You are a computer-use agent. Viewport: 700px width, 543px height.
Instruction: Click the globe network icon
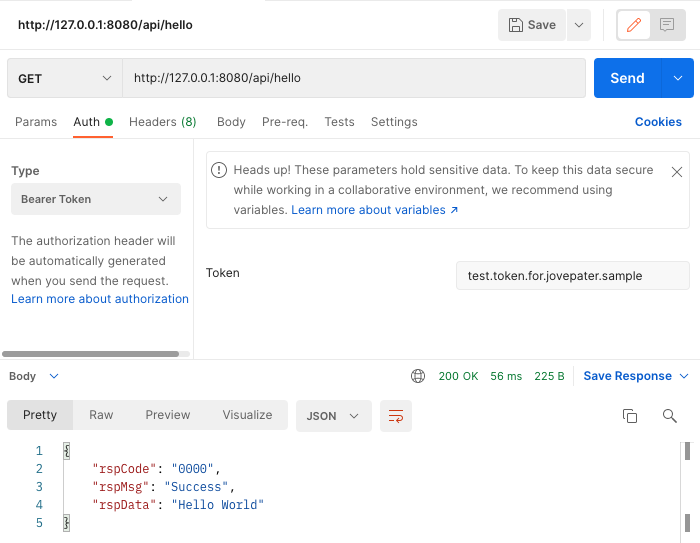(x=418, y=376)
